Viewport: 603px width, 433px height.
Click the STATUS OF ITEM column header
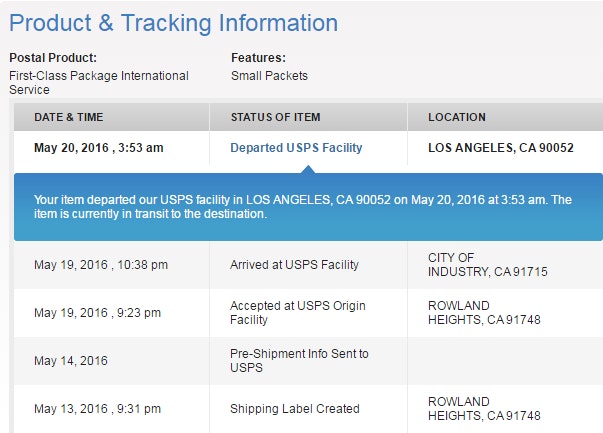click(275, 117)
